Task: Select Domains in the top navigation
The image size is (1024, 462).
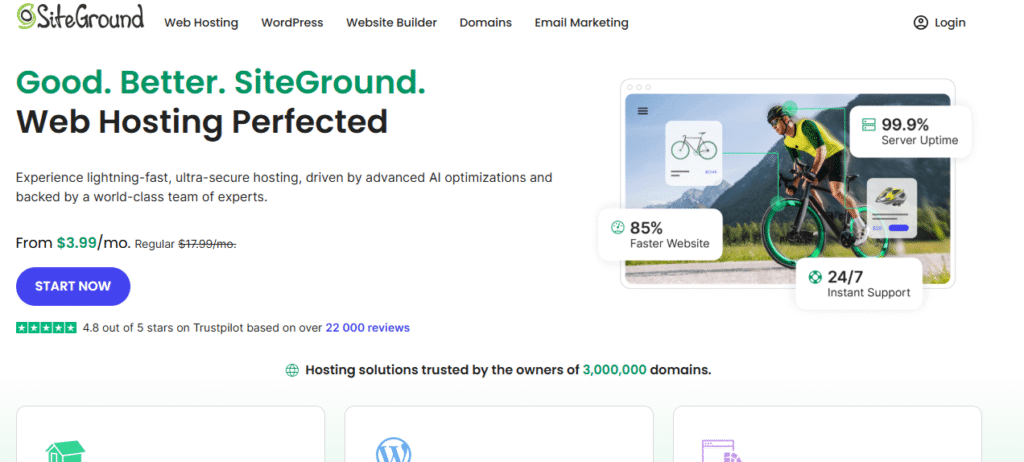Action: (x=485, y=23)
